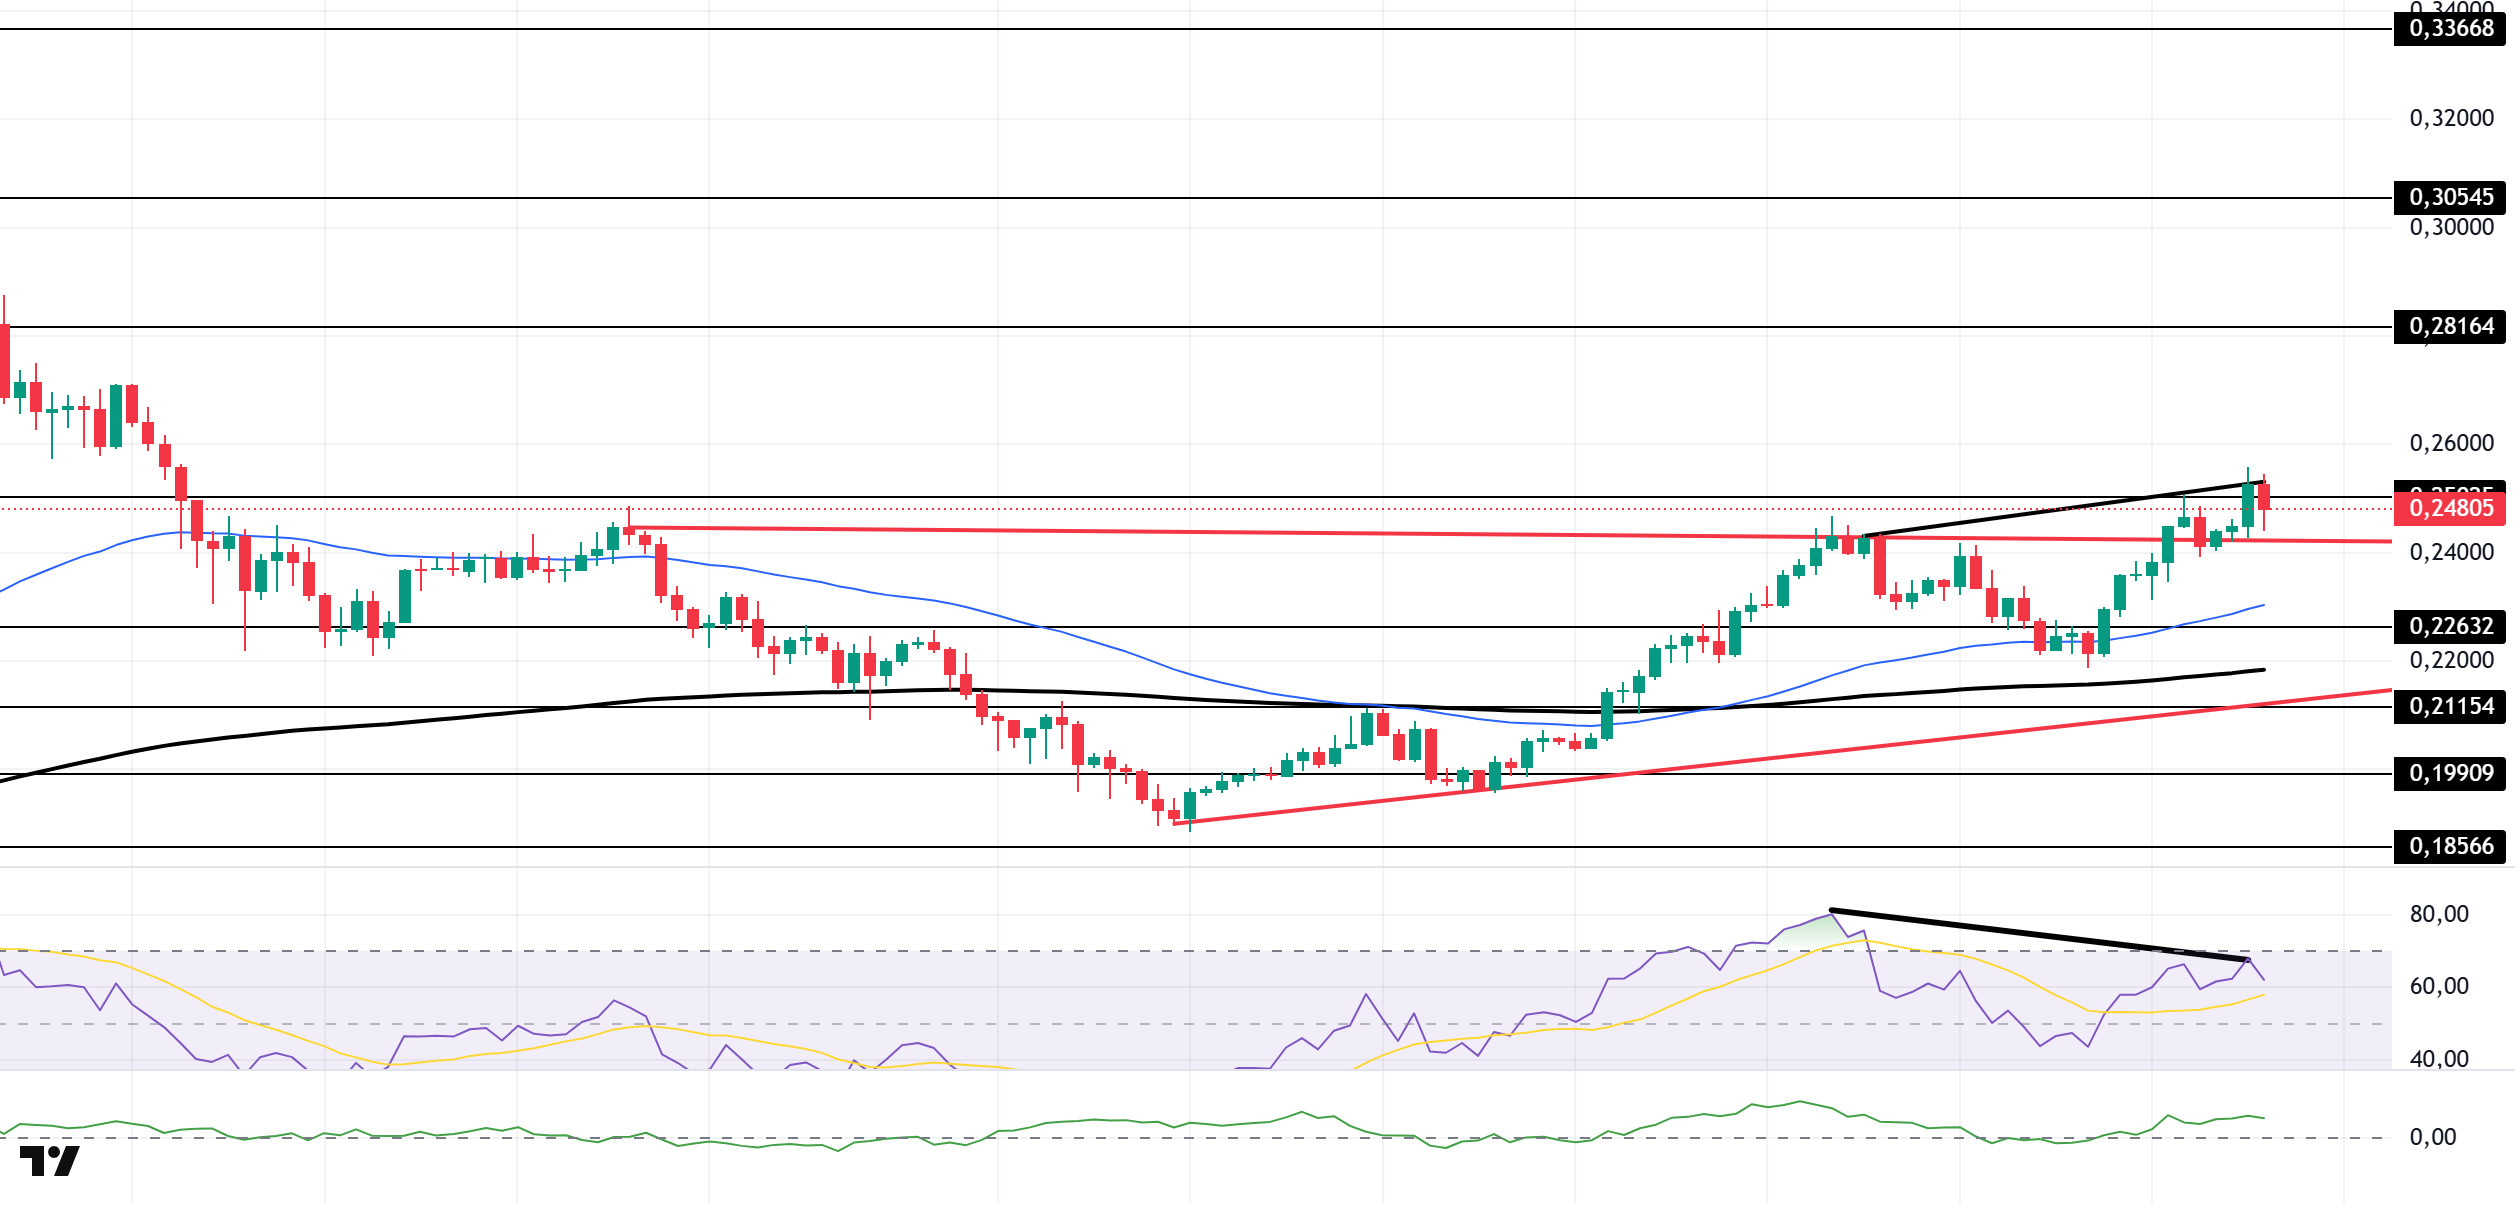Click the RSI 60,00 axis value

(x=2439, y=987)
